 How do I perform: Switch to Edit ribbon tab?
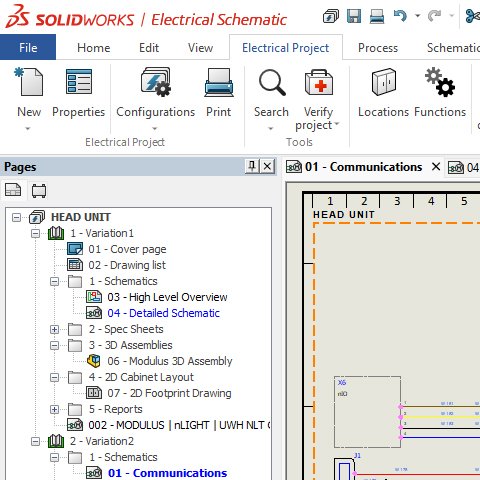tap(149, 48)
